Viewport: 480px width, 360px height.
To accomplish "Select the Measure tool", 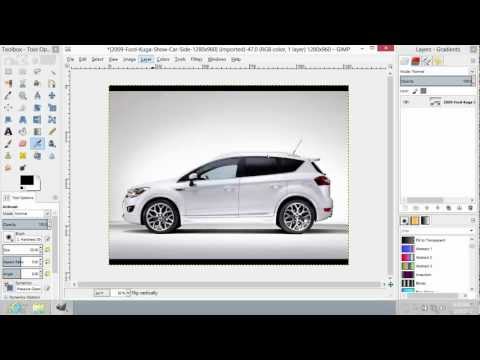I will (x=37, y=96).
